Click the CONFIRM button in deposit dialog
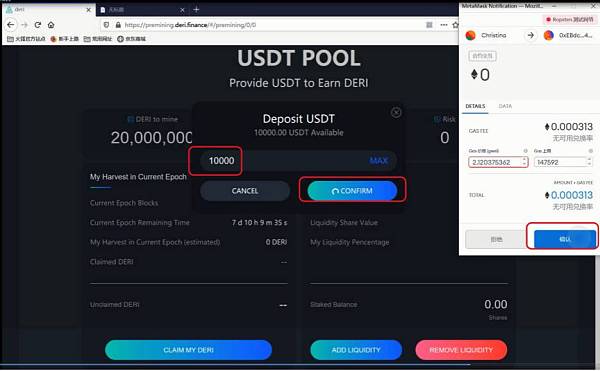 [352, 190]
